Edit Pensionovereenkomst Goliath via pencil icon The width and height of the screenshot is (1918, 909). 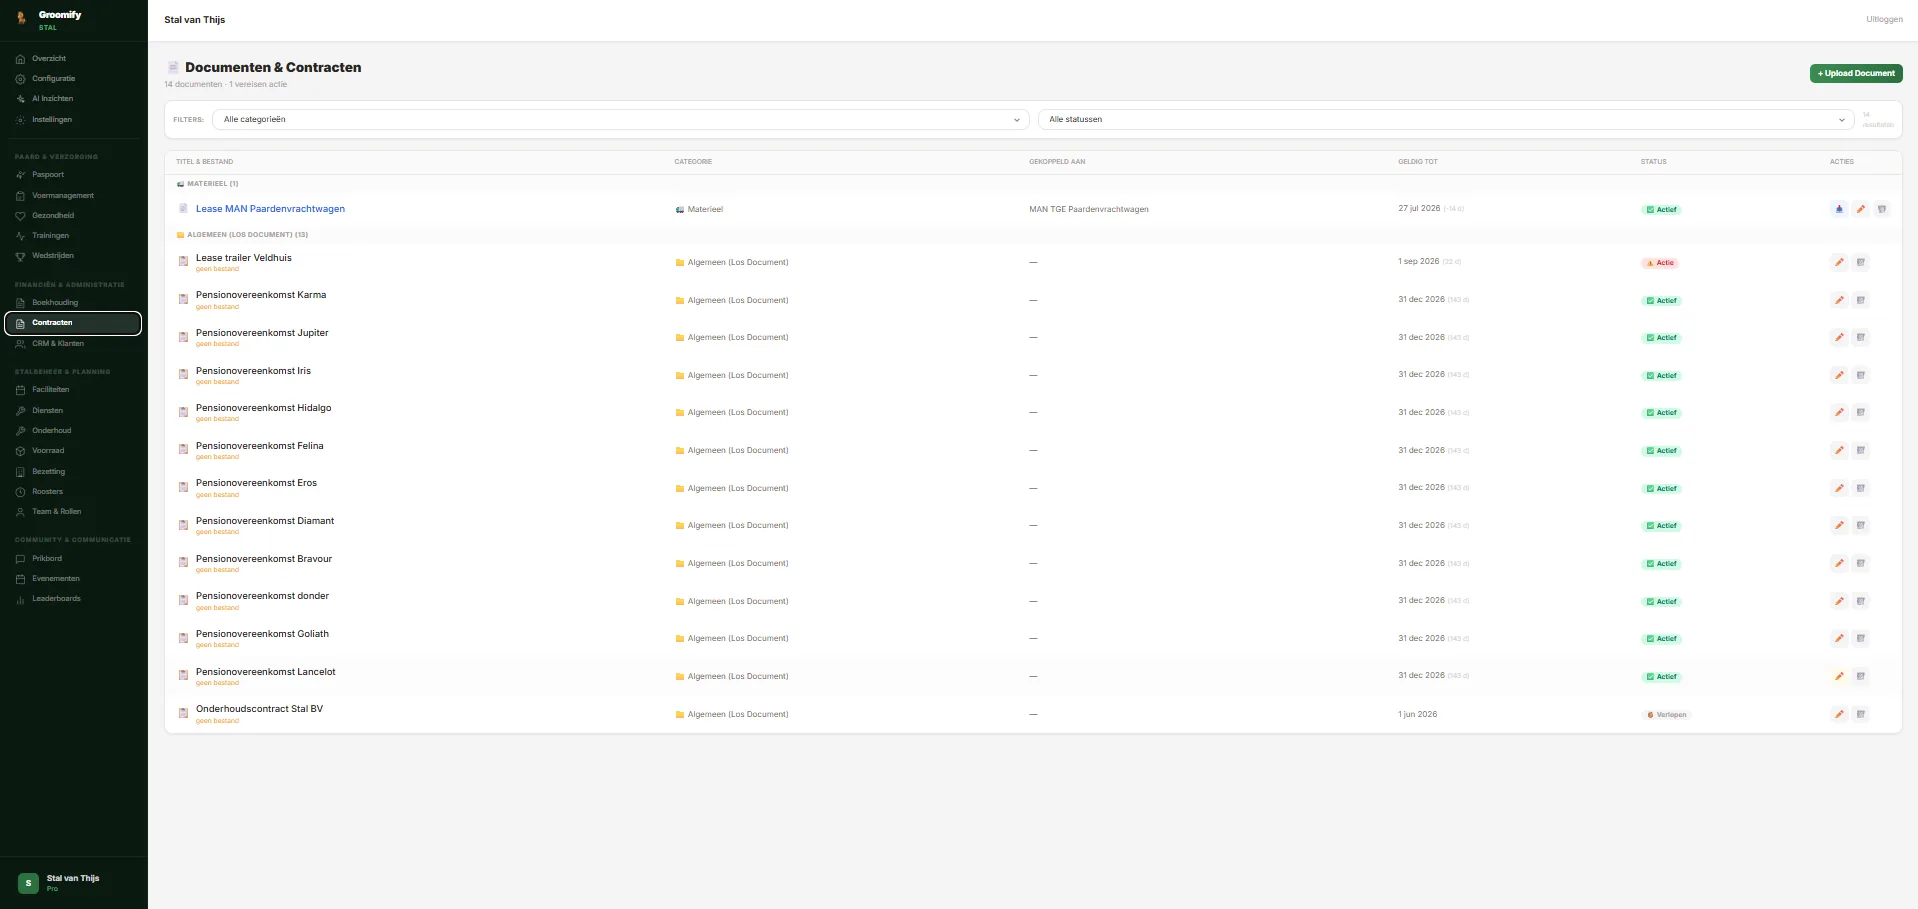pyautogui.click(x=1839, y=638)
